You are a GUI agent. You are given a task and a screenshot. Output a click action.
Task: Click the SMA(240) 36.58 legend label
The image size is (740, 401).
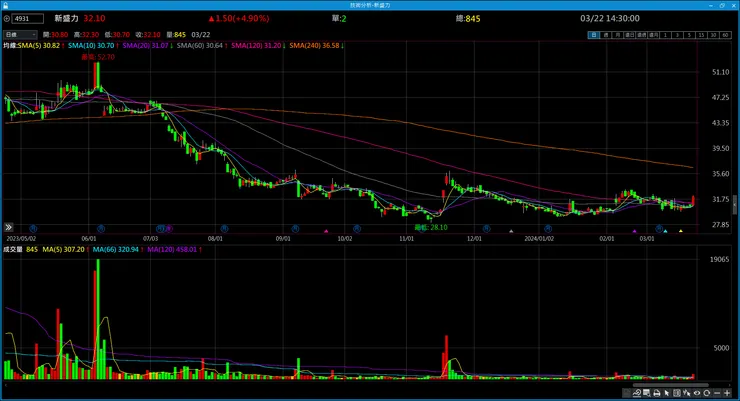pos(314,45)
